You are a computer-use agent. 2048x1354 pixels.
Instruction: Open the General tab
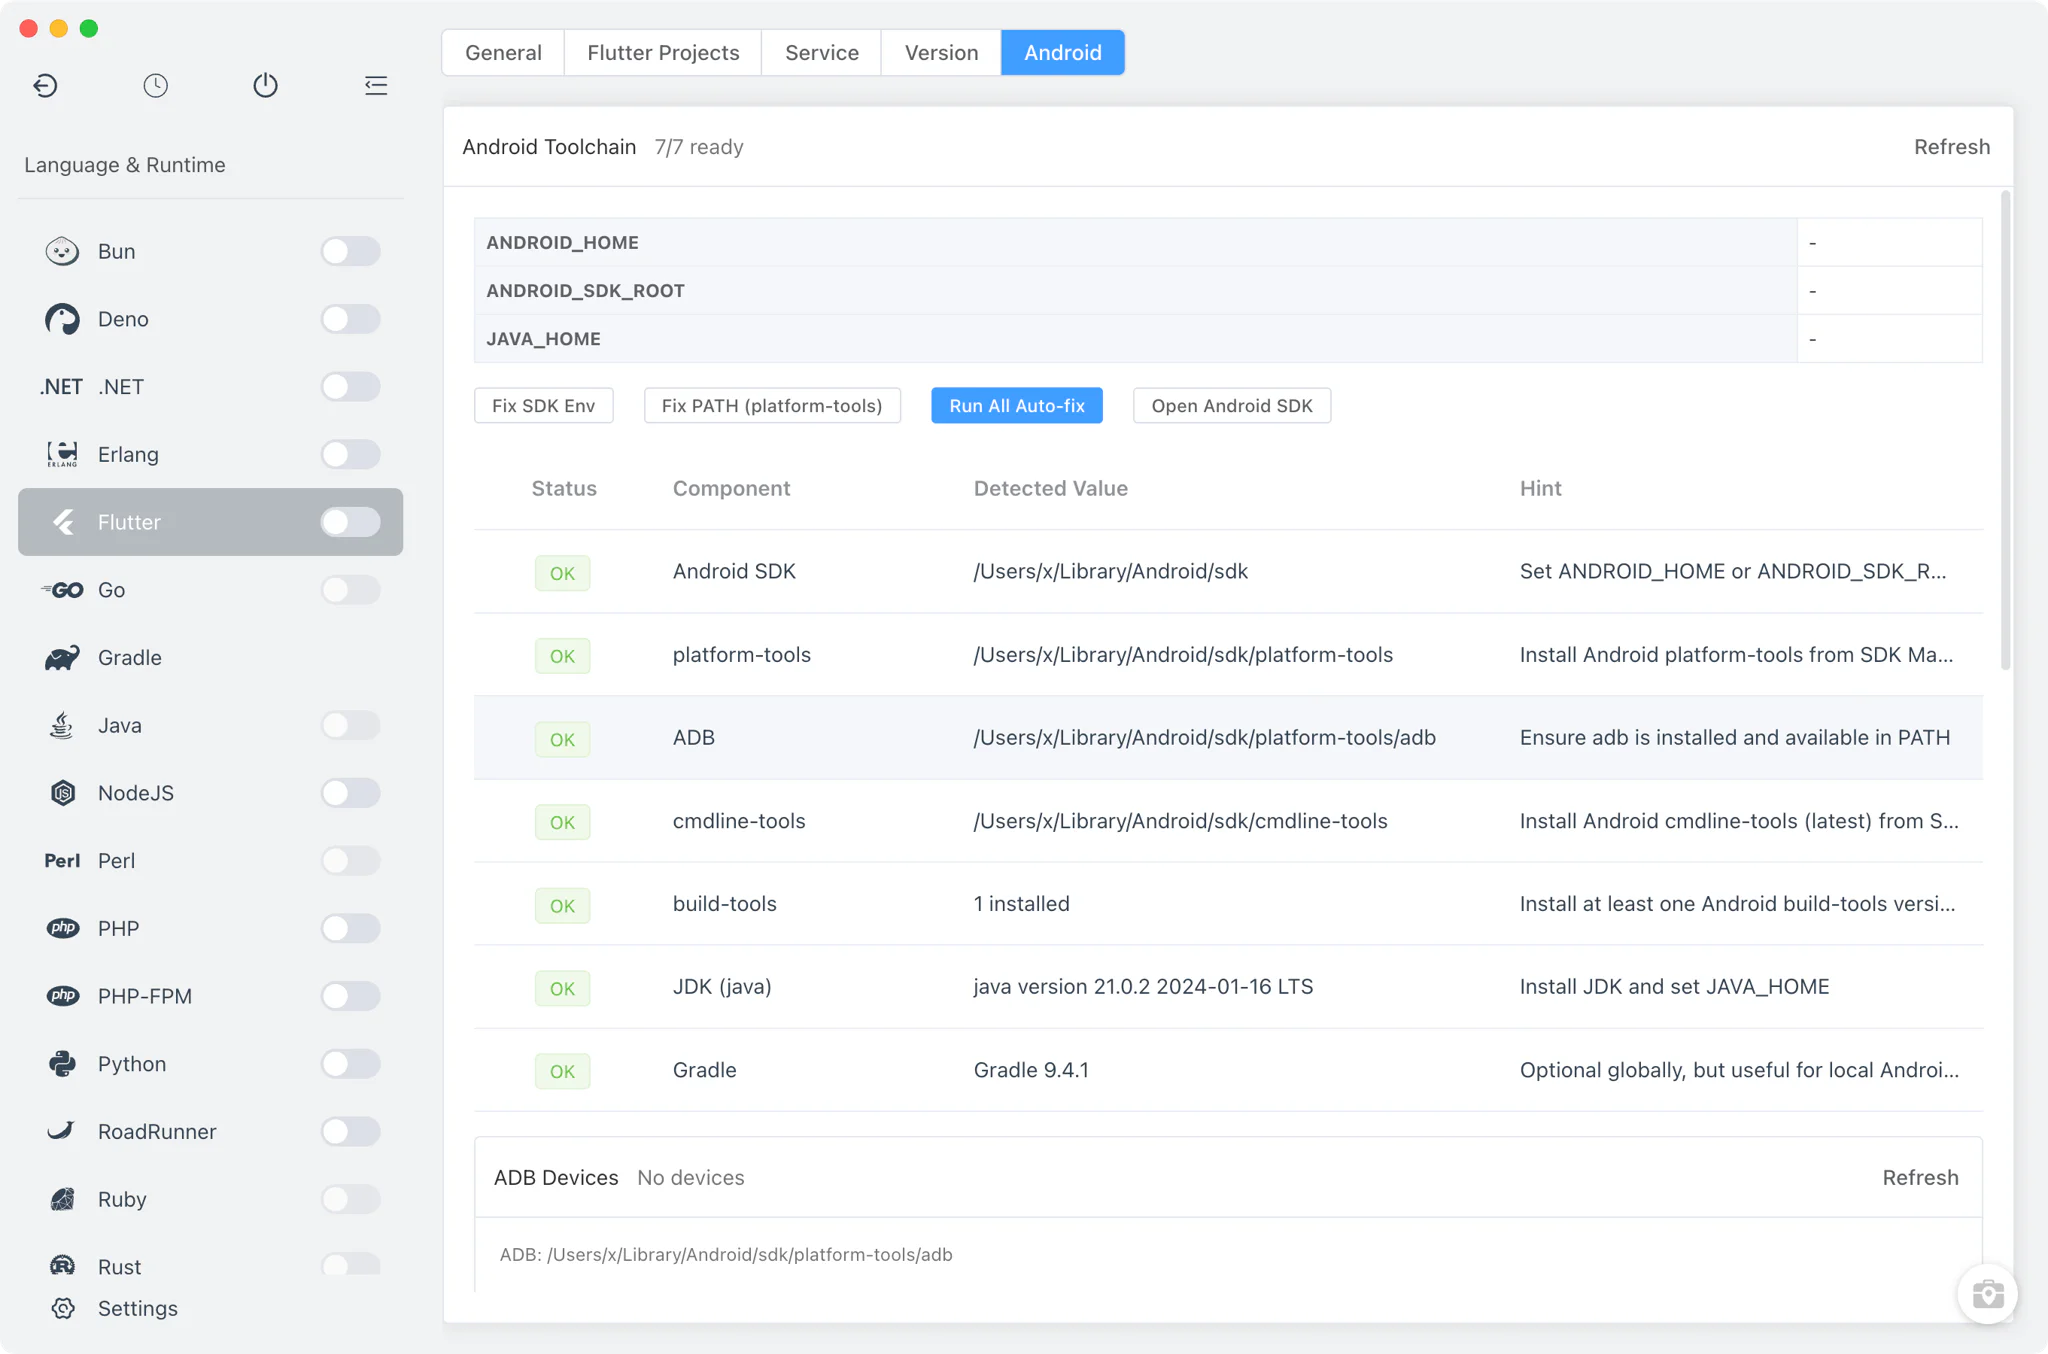[503, 53]
